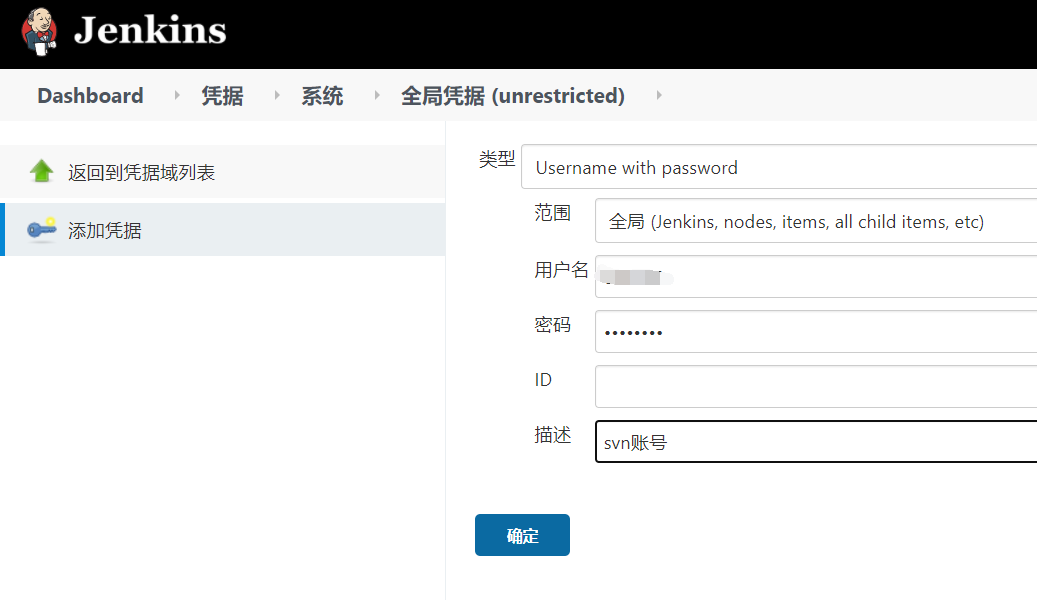Click the ID field label

(x=543, y=380)
